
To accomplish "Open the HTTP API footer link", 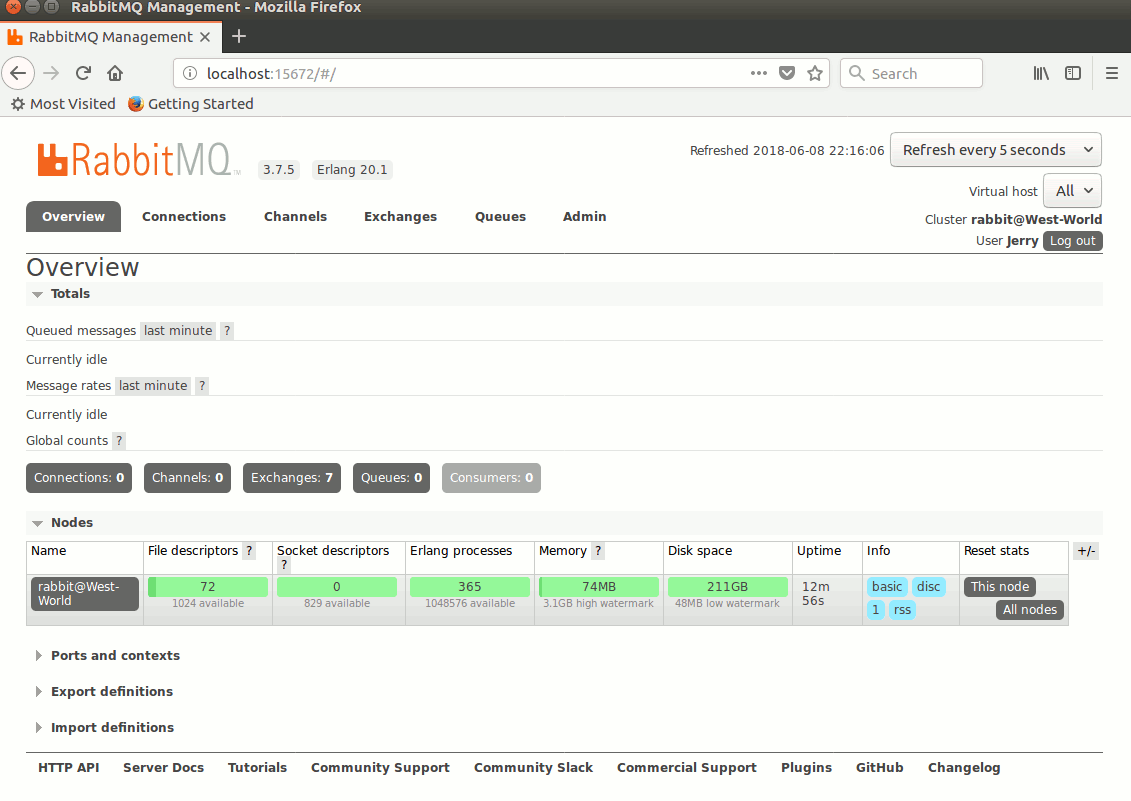I will tap(69, 767).
